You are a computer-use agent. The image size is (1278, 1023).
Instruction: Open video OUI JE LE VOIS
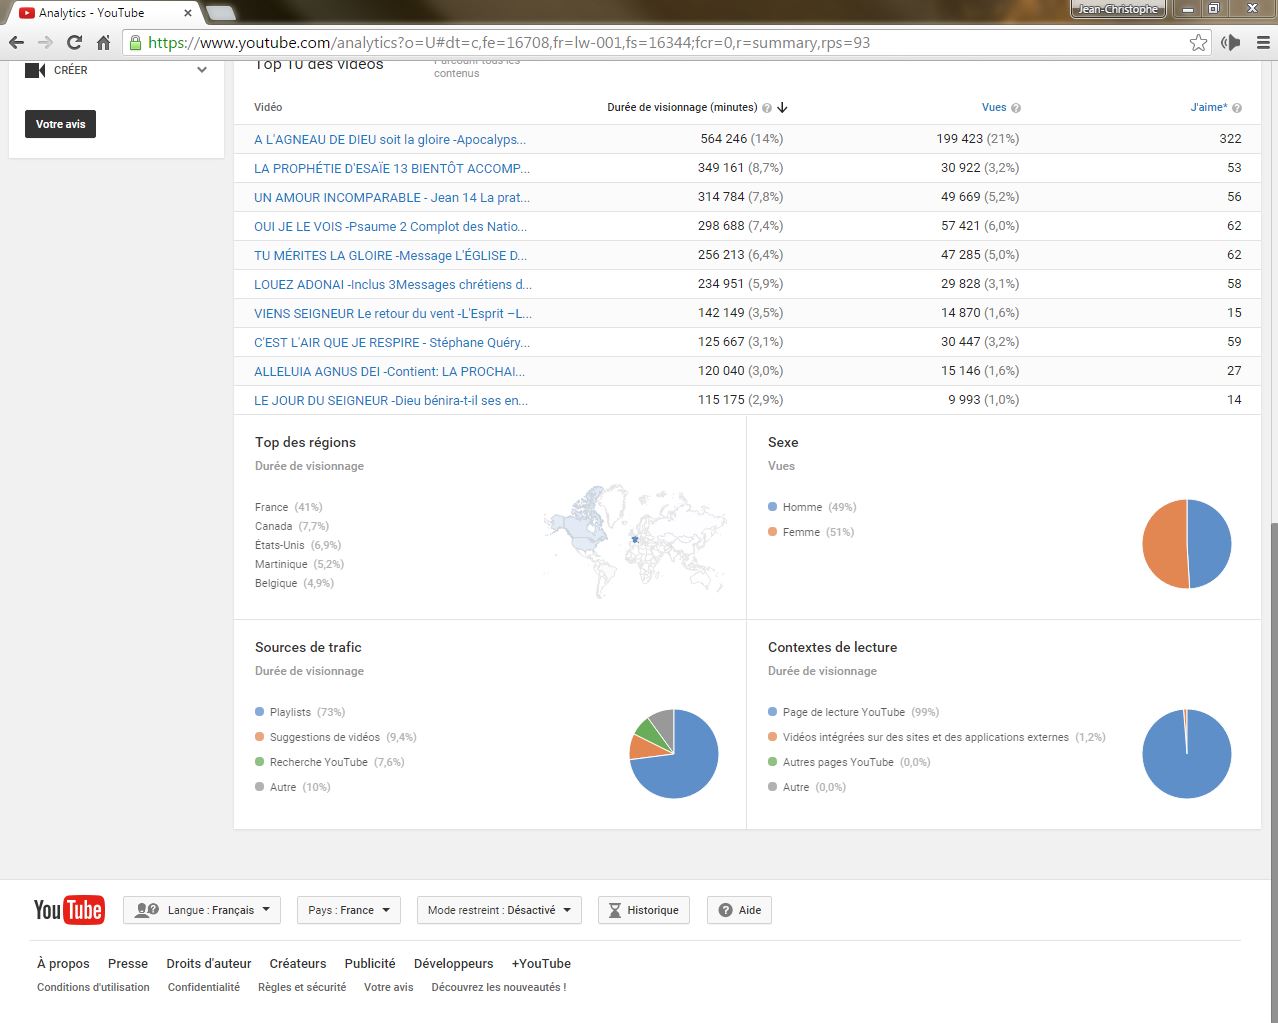click(390, 226)
